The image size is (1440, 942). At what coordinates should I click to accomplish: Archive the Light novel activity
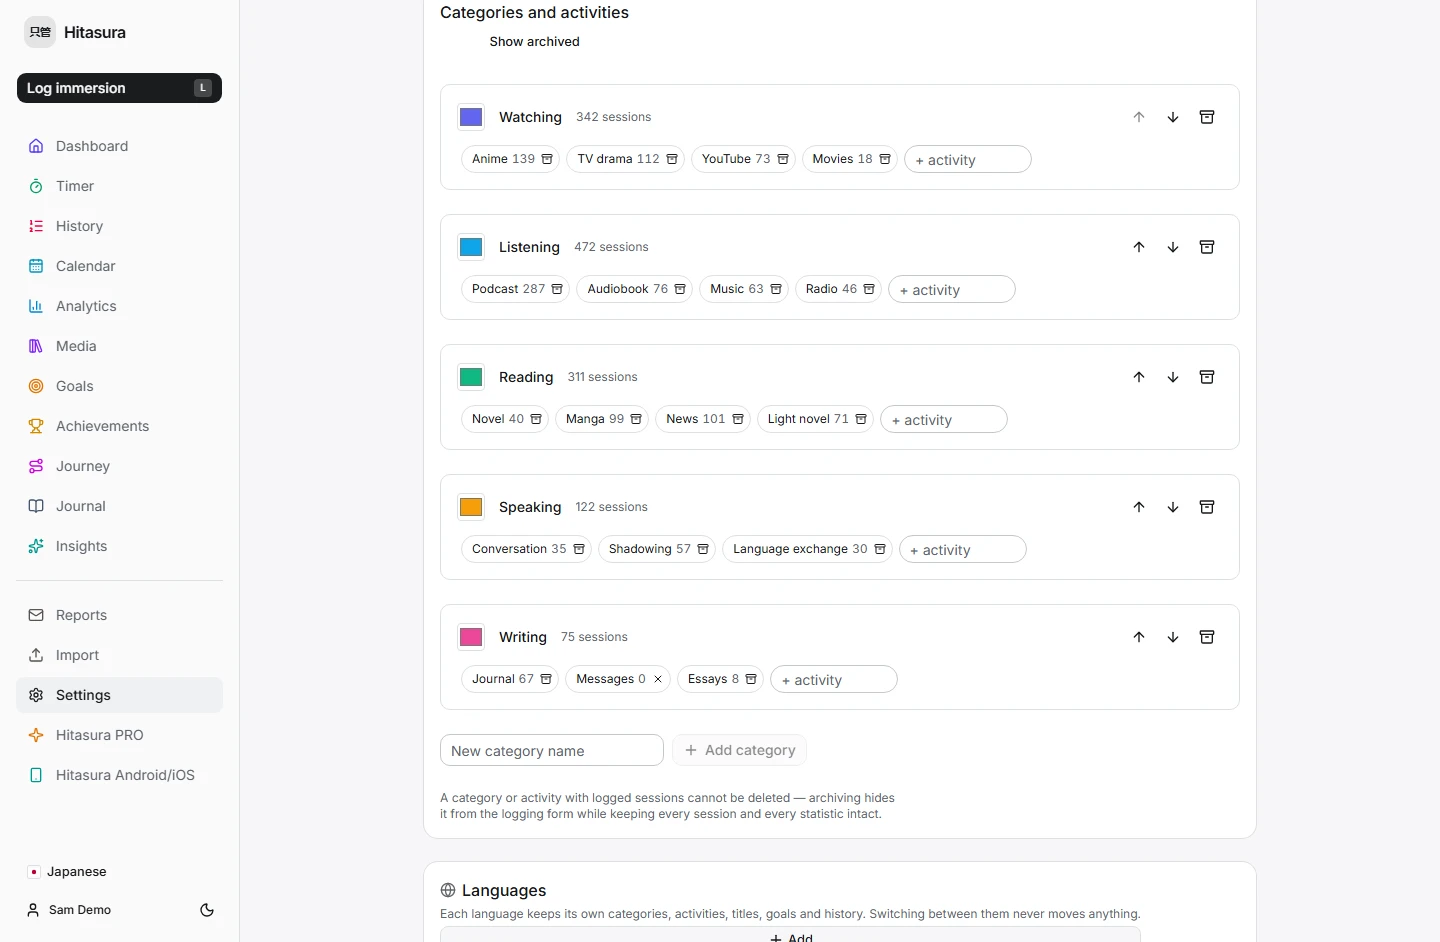861,419
